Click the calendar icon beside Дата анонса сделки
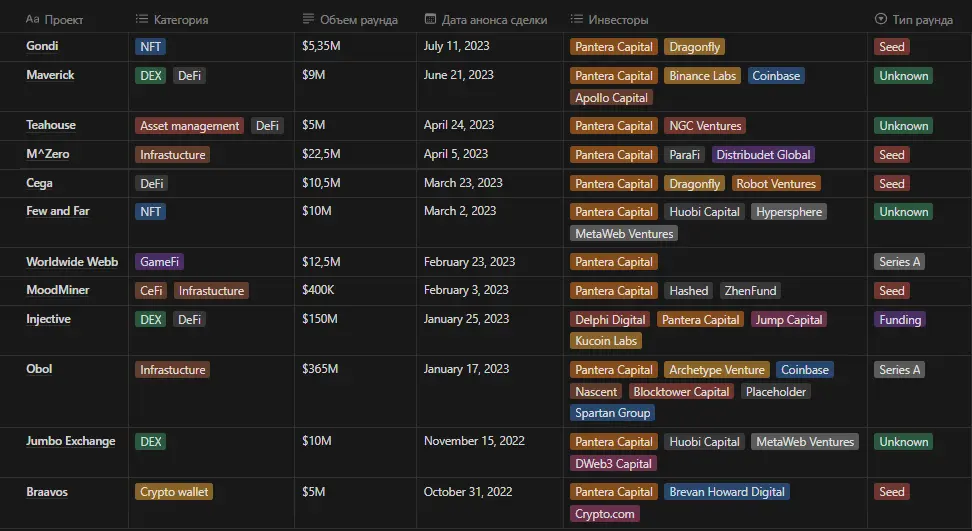The image size is (972, 531). coord(430,19)
